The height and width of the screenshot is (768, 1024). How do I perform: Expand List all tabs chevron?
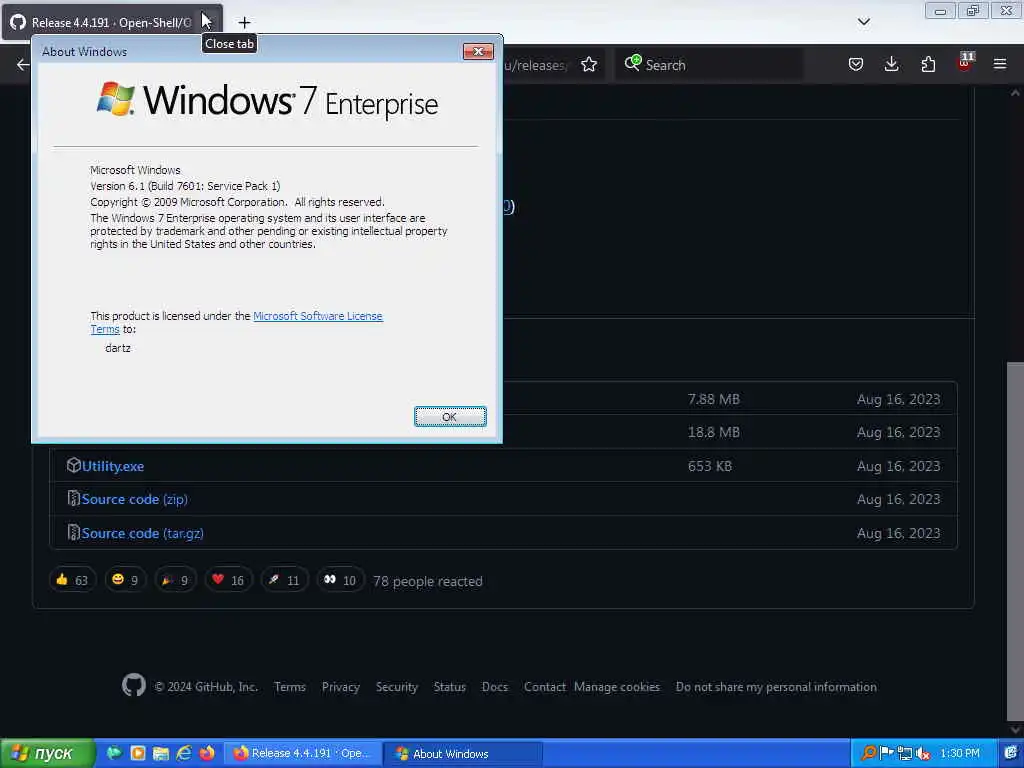coord(863,22)
